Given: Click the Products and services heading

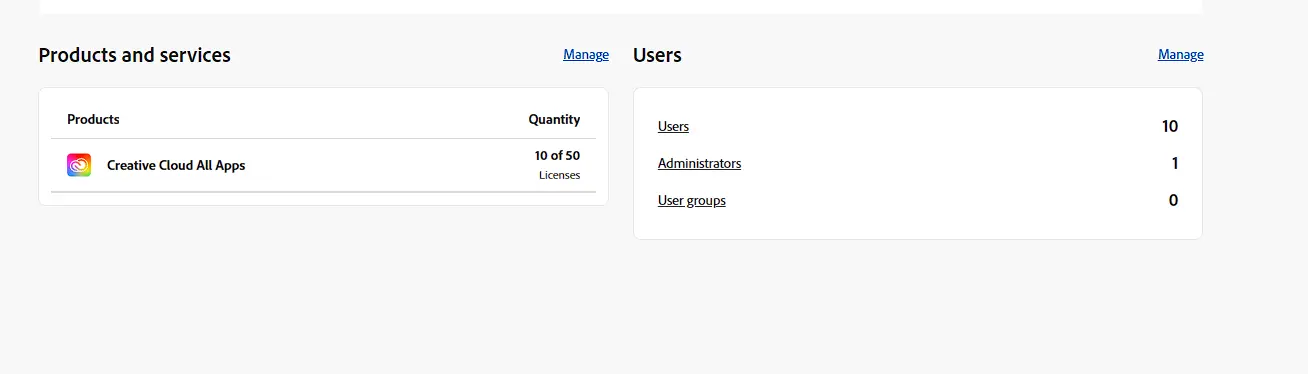Looking at the screenshot, I should click(x=134, y=55).
